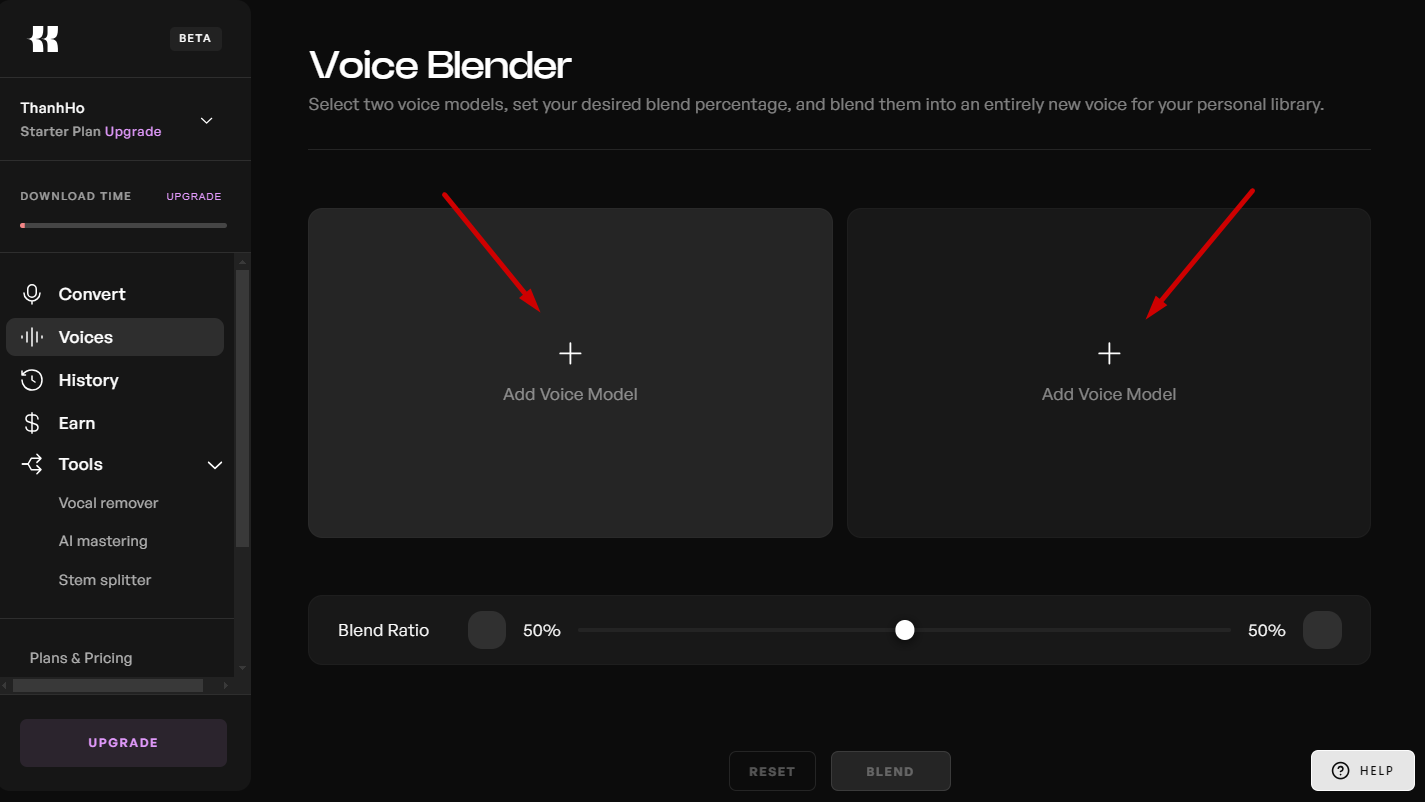This screenshot has width=1425, height=802.
Task: Click the Voices waveform icon
Action: [32, 337]
